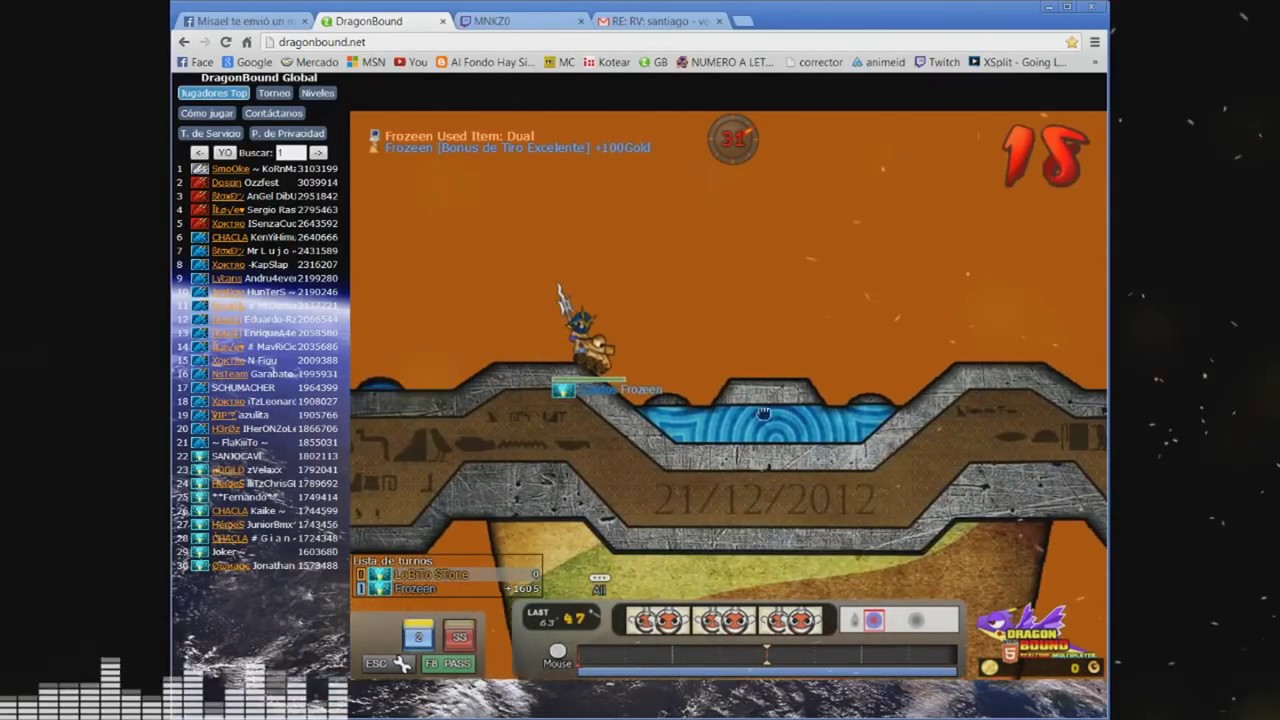The width and height of the screenshot is (1280, 720).
Task: Select the leftmost Dual item slot
Action: (x=657, y=620)
